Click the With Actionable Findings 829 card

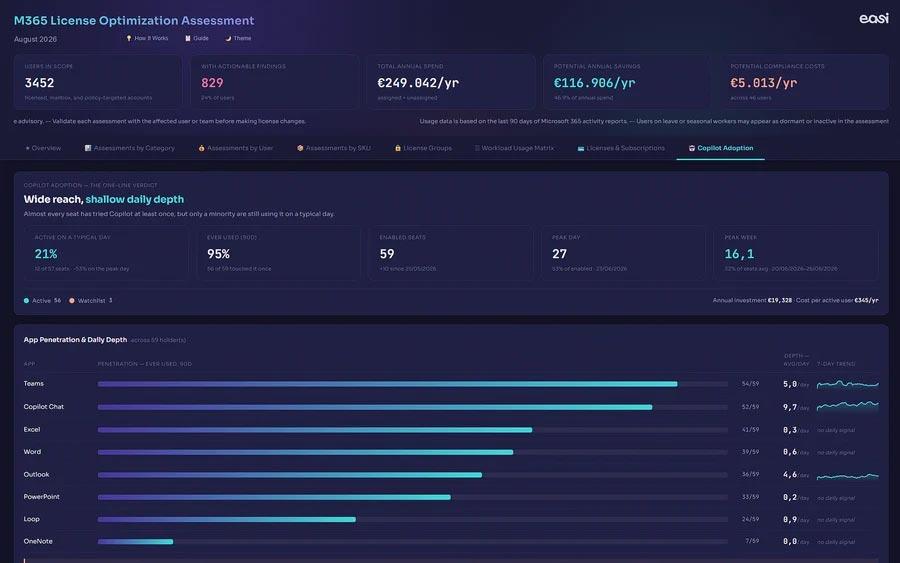(274, 82)
